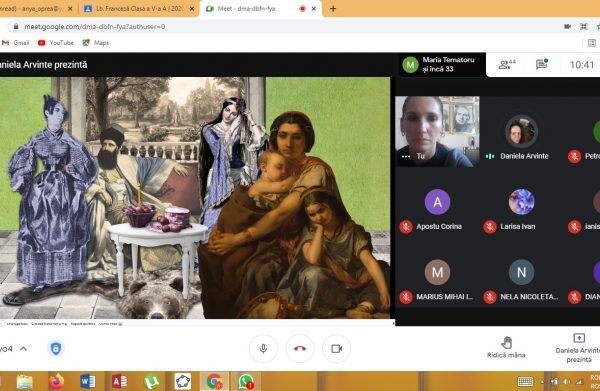Click the camera permission icon in address bar
This screenshot has width=600, height=391.
567,26
